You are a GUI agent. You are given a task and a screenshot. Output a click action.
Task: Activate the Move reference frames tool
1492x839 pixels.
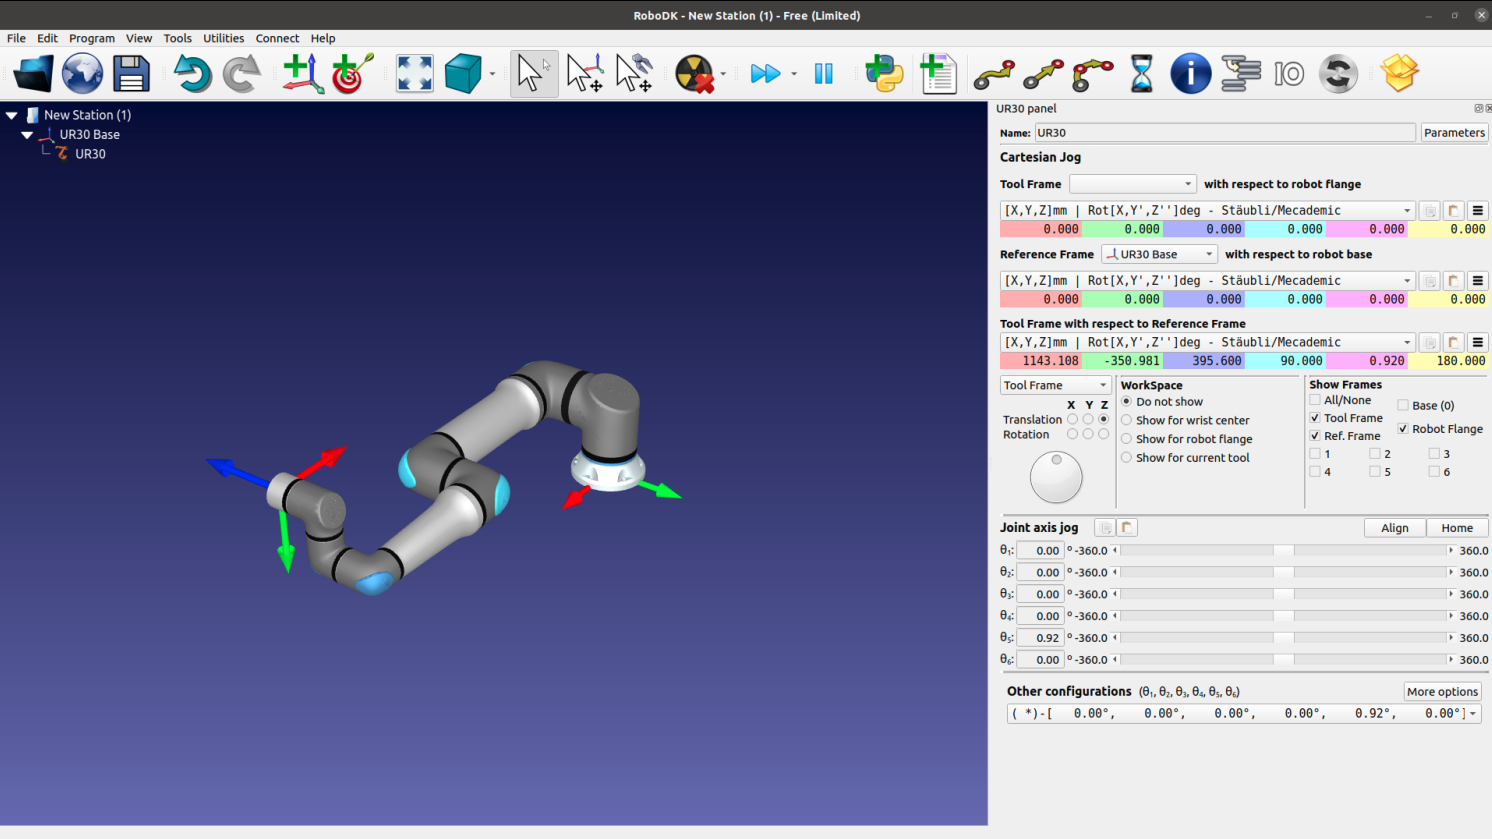tap(584, 74)
